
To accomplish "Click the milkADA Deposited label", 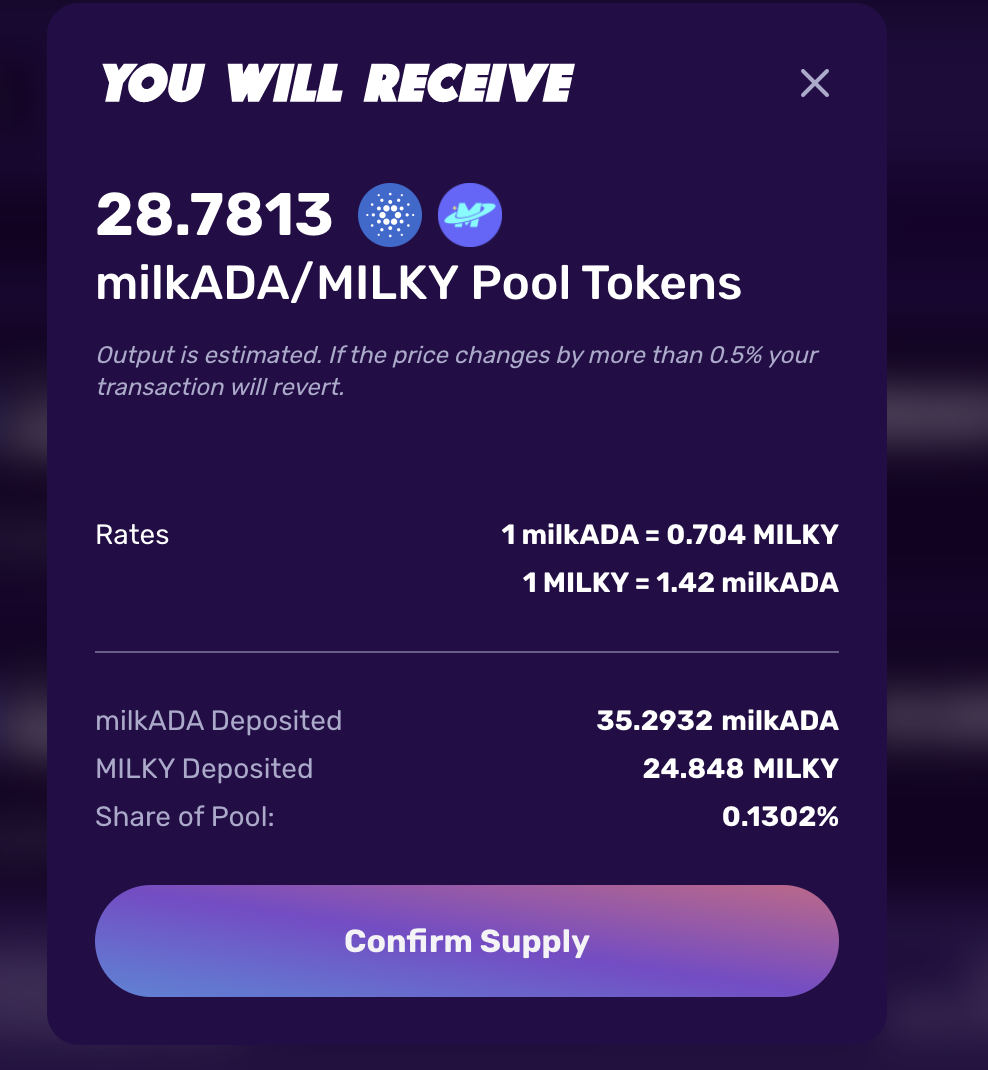I will click(218, 721).
